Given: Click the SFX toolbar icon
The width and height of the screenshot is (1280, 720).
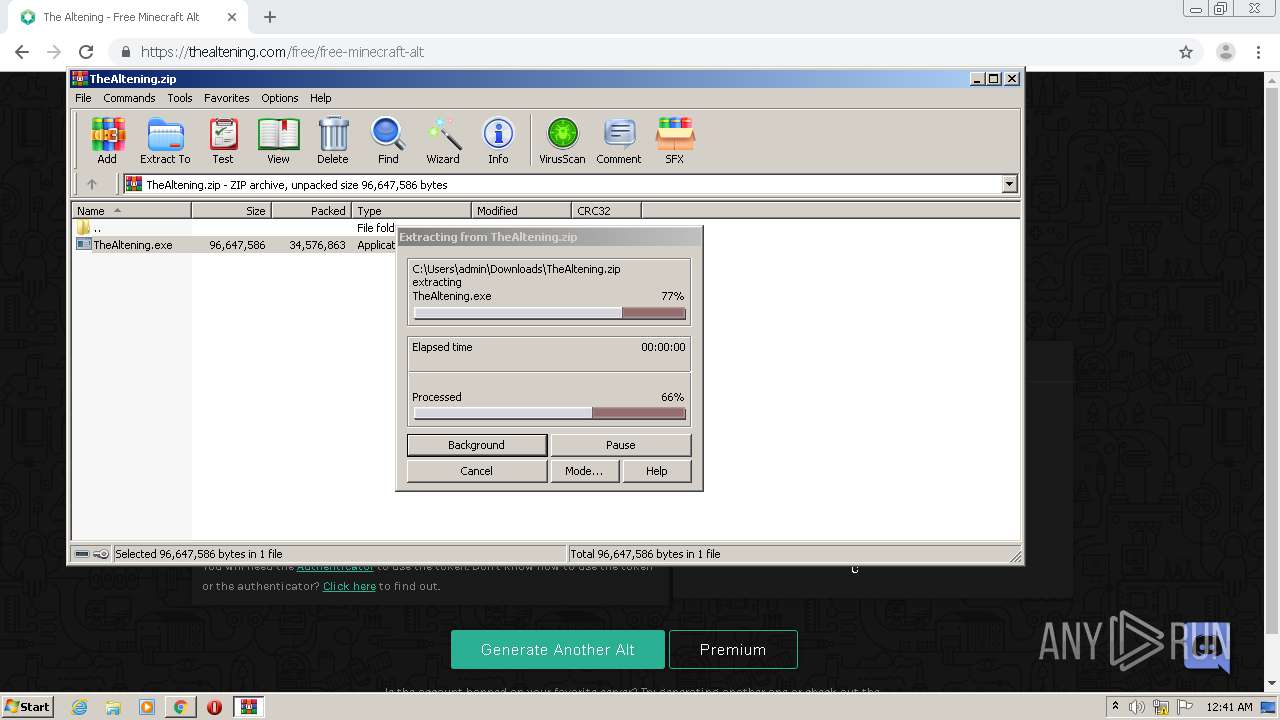Looking at the screenshot, I should pos(675,141).
